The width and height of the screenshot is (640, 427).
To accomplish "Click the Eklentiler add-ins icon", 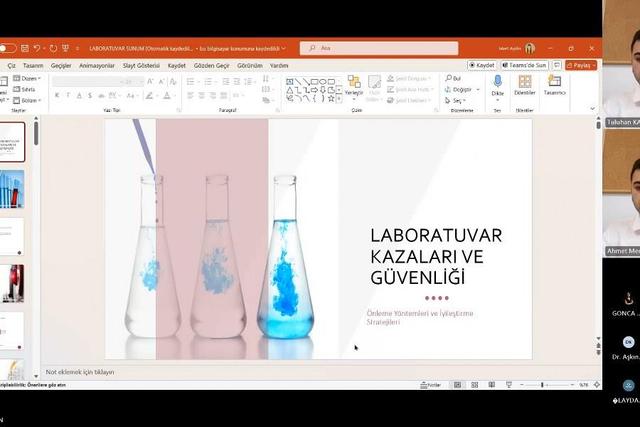I will (x=525, y=87).
